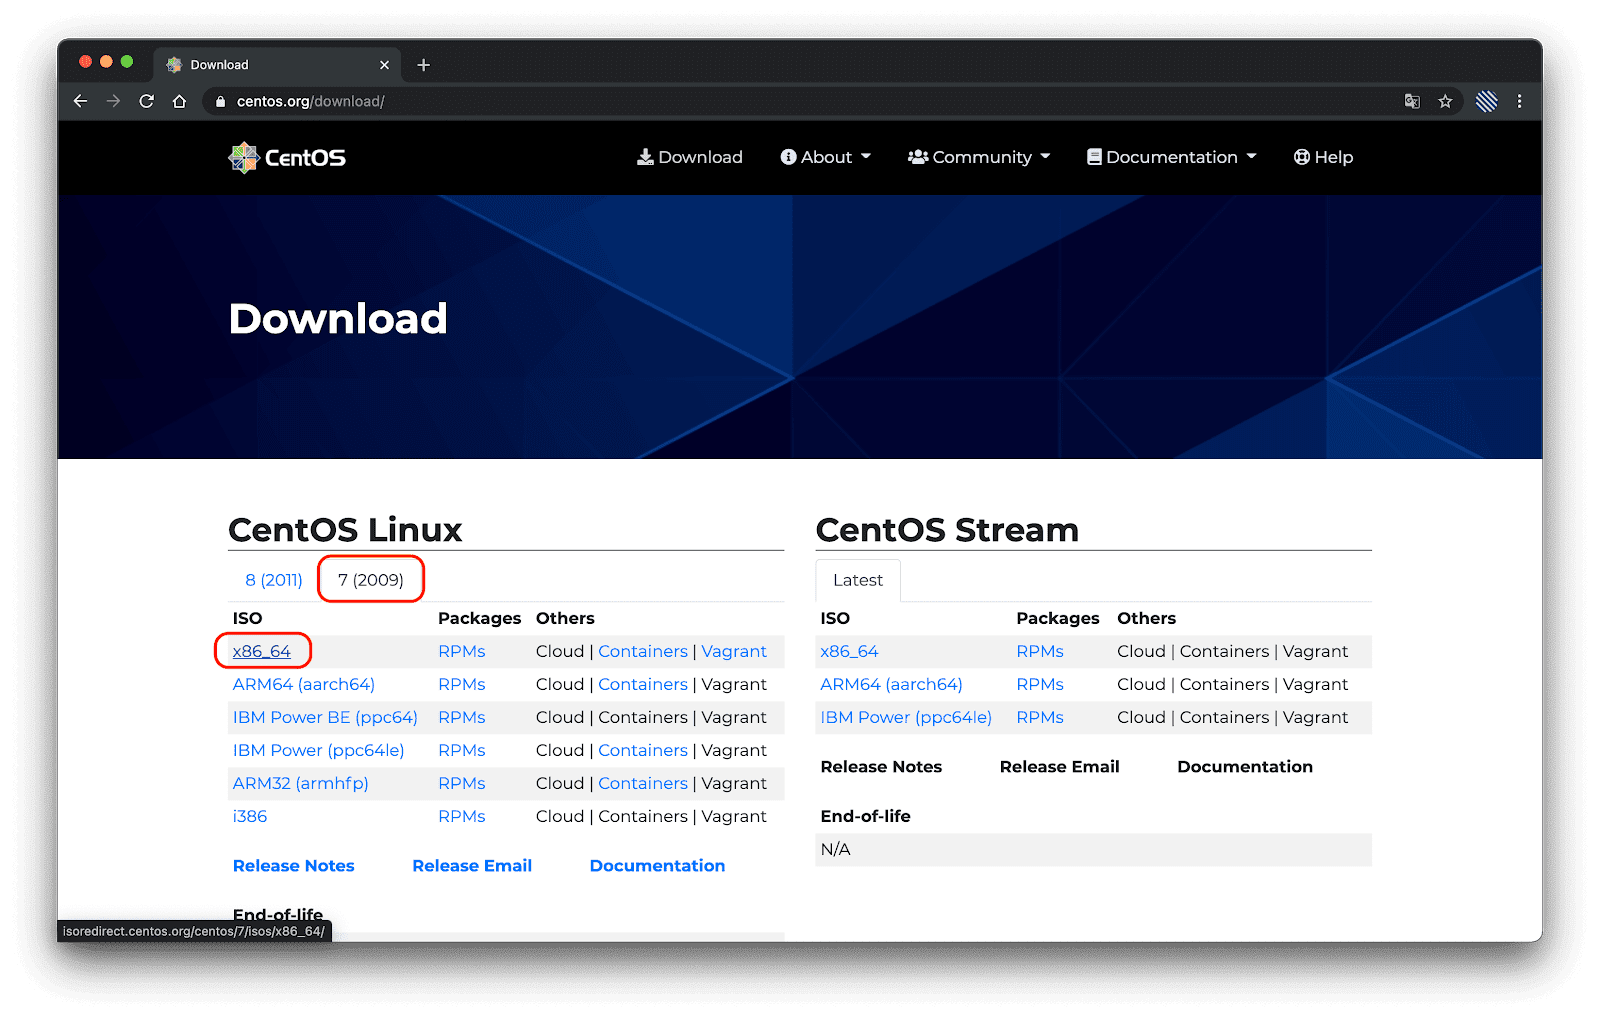The height and width of the screenshot is (1018, 1600).
Task: Open the ARM32 (armhfp) ISO link
Action: click(x=301, y=783)
